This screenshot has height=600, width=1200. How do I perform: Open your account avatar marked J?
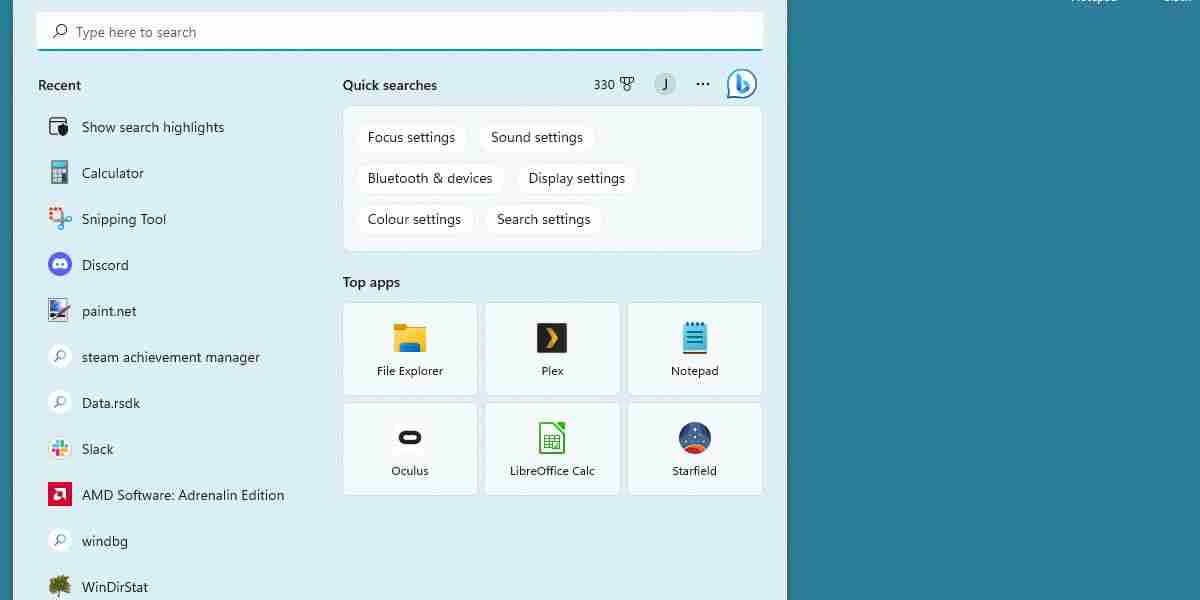click(x=664, y=84)
